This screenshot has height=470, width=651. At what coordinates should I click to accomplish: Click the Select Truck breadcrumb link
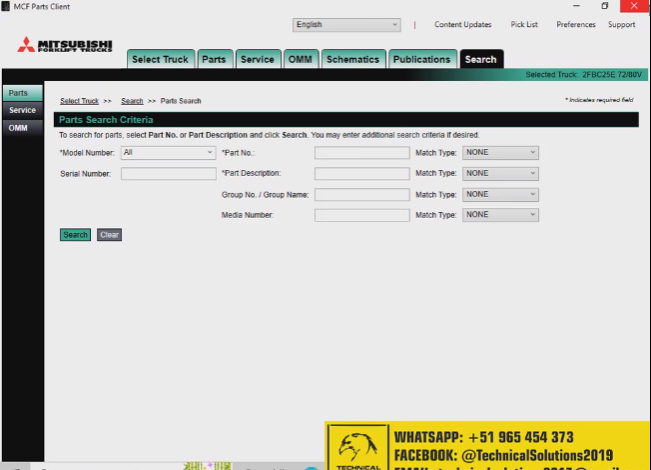pyautogui.click(x=79, y=101)
